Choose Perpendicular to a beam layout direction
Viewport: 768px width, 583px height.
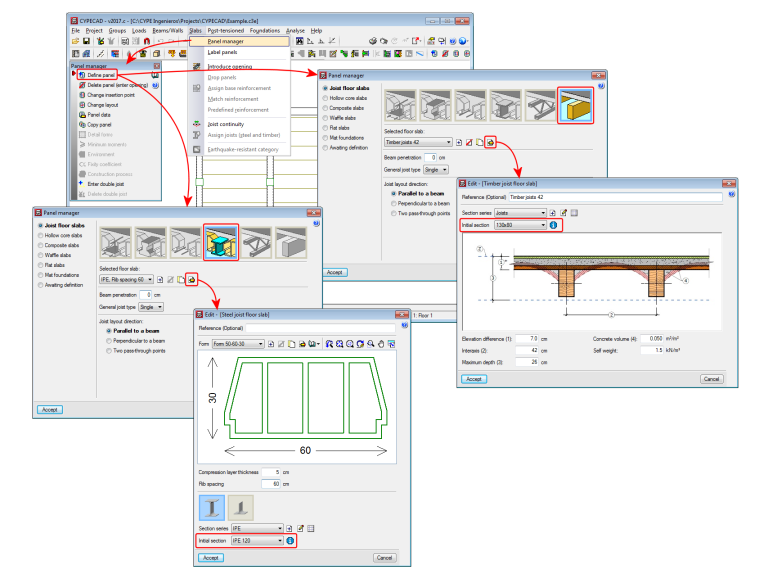point(109,341)
